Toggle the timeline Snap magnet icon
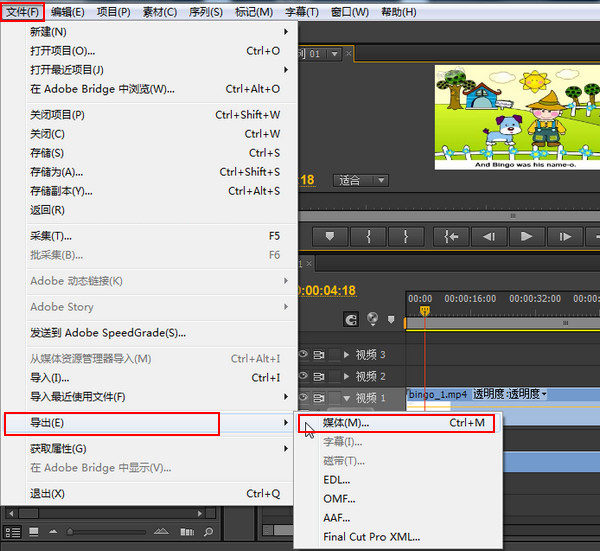The width and height of the screenshot is (600, 551). pos(351,320)
